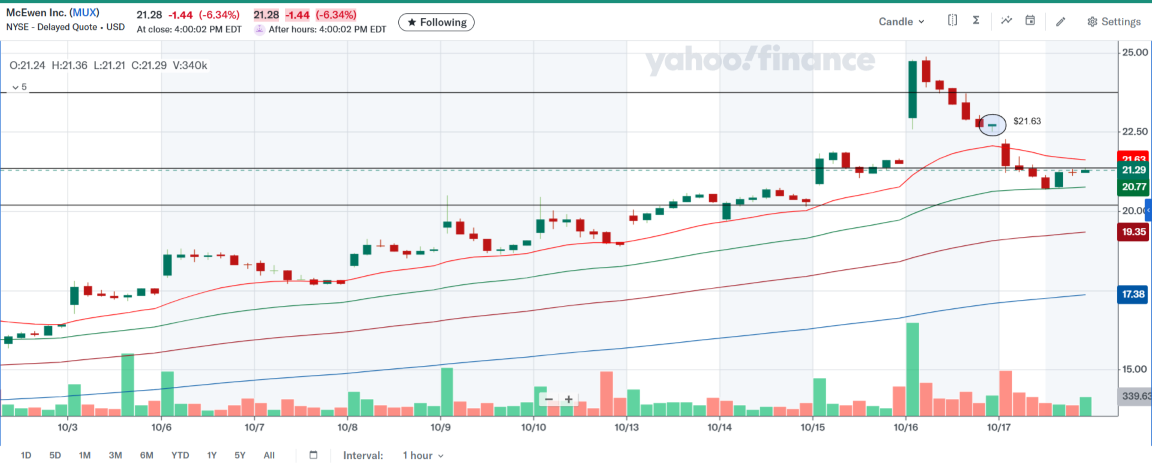Select the 6M range
Viewport: 1152px width, 468px height.
(146, 456)
